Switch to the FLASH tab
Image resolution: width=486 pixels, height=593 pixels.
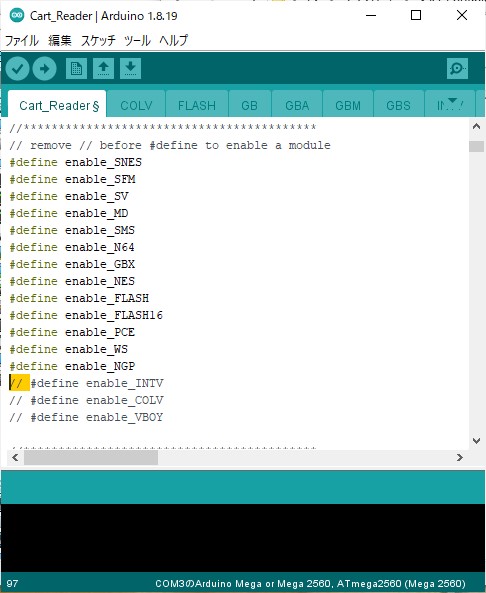(x=197, y=105)
